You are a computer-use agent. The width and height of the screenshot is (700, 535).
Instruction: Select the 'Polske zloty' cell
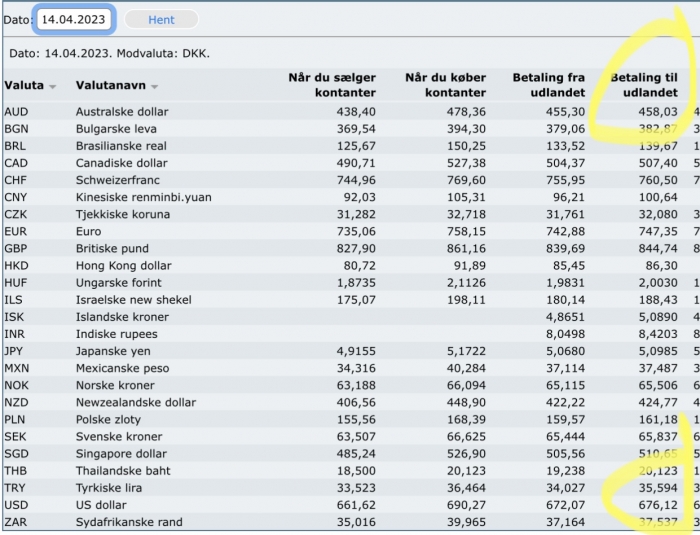(108, 420)
